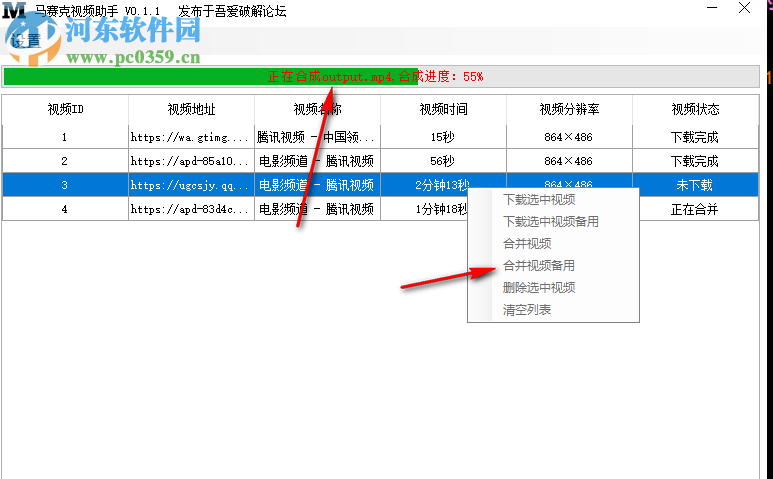Select URL cell https://apd-85a10...
This screenshot has width=773, height=479.
click(191, 161)
